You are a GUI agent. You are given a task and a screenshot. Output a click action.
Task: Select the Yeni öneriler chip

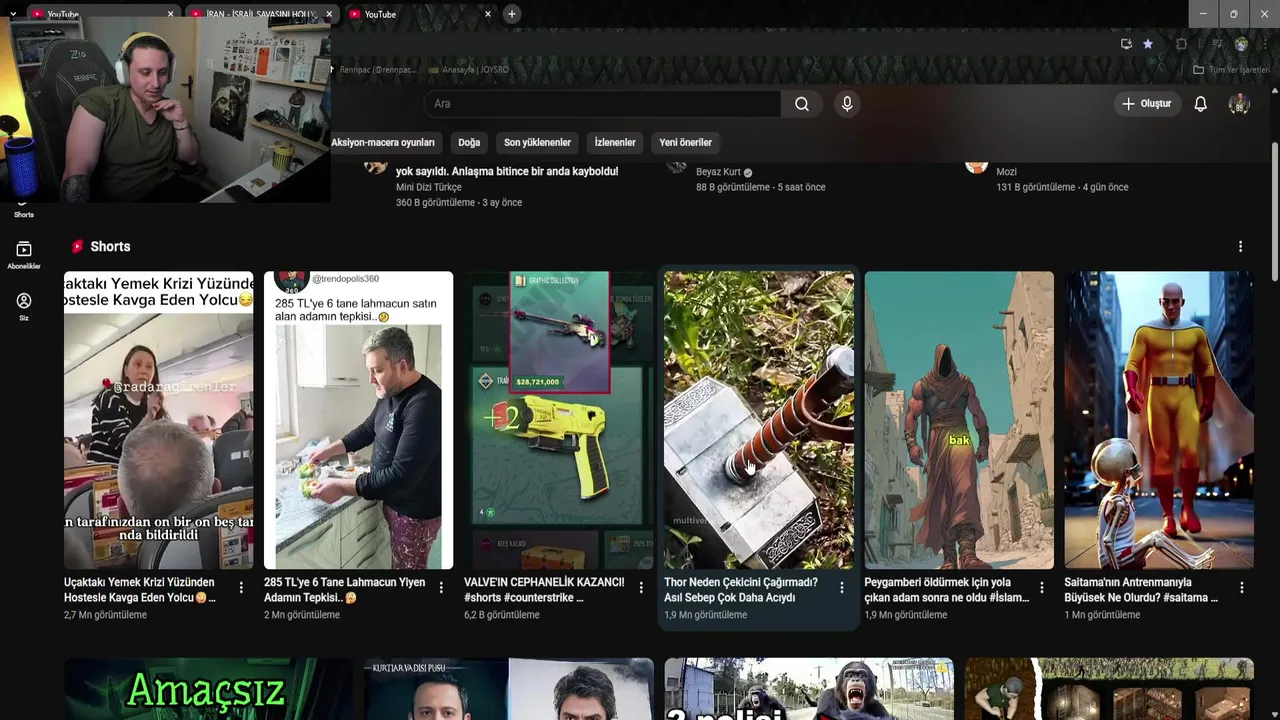[x=685, y=142]
